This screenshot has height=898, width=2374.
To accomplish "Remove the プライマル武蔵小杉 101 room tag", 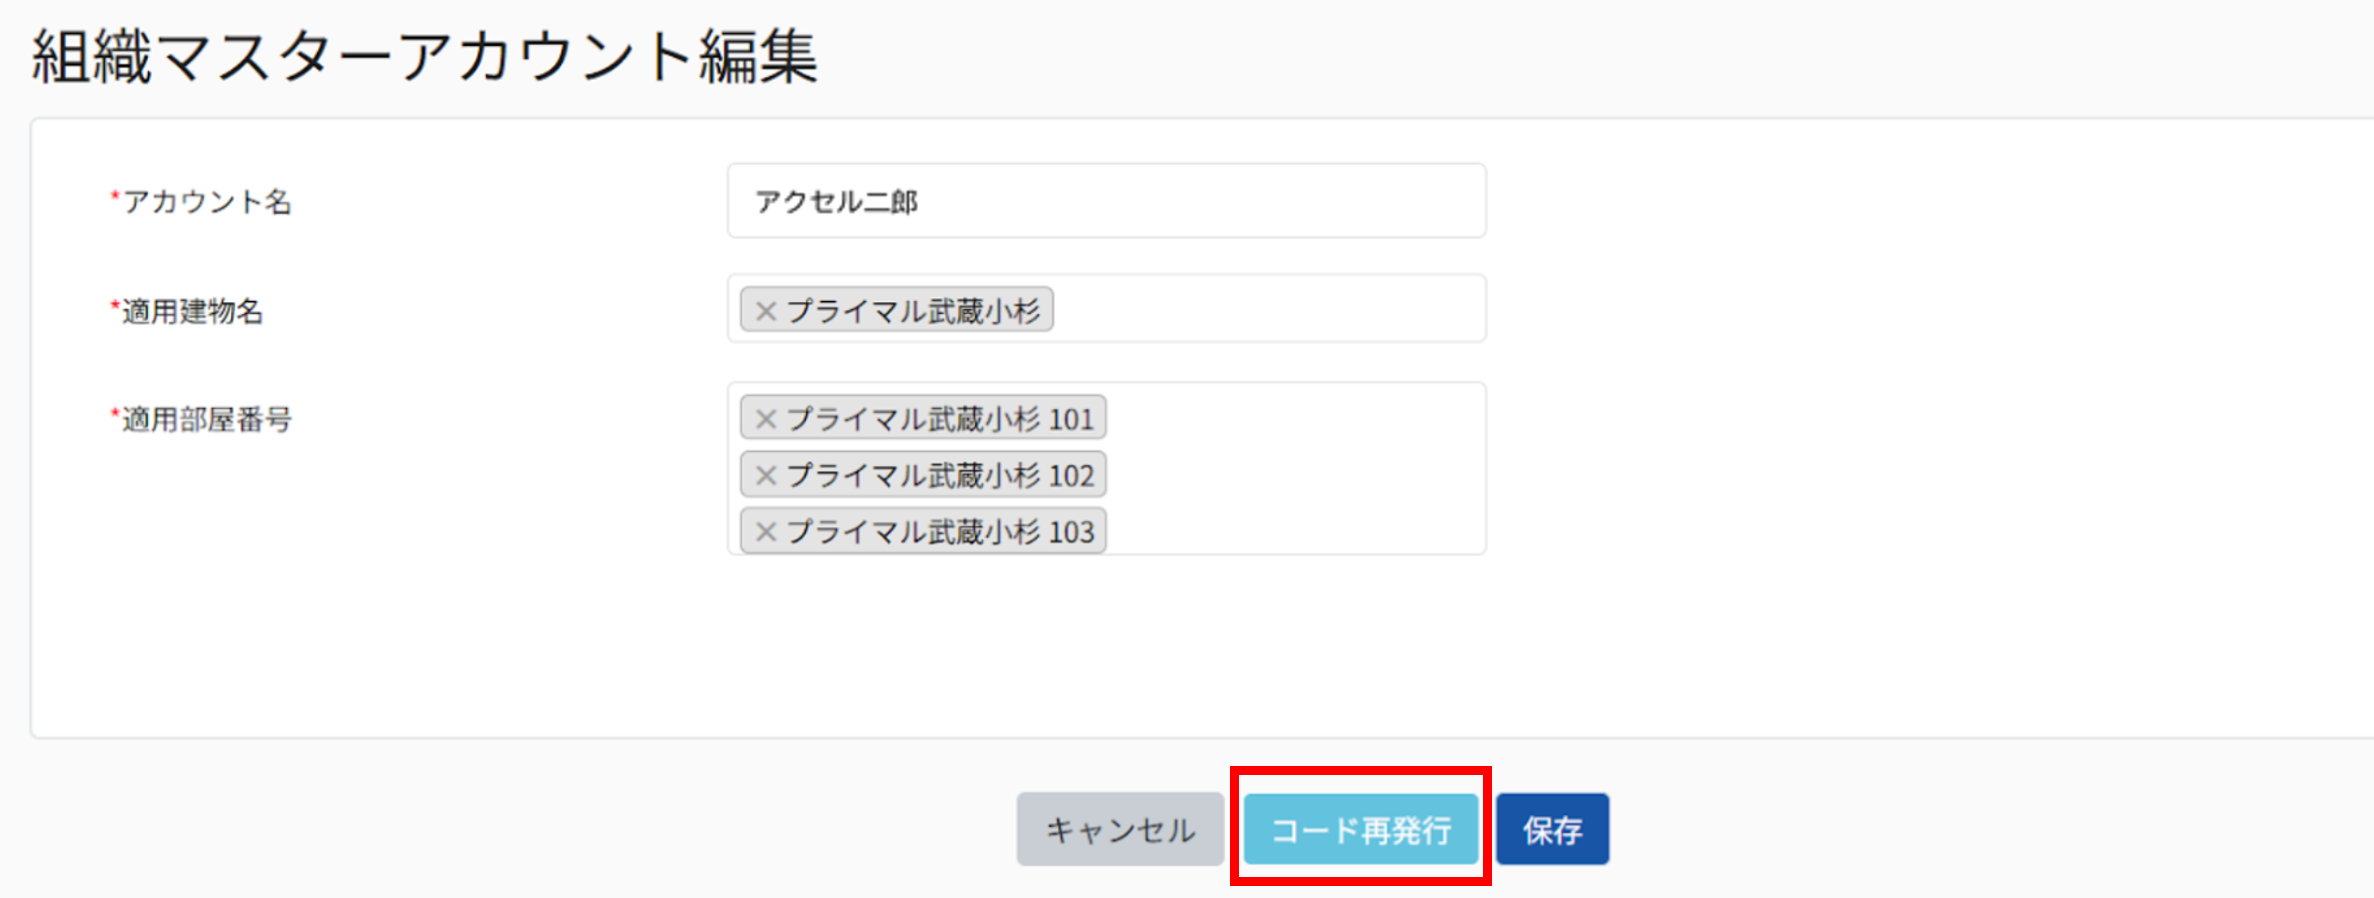I will click(766, 419).
